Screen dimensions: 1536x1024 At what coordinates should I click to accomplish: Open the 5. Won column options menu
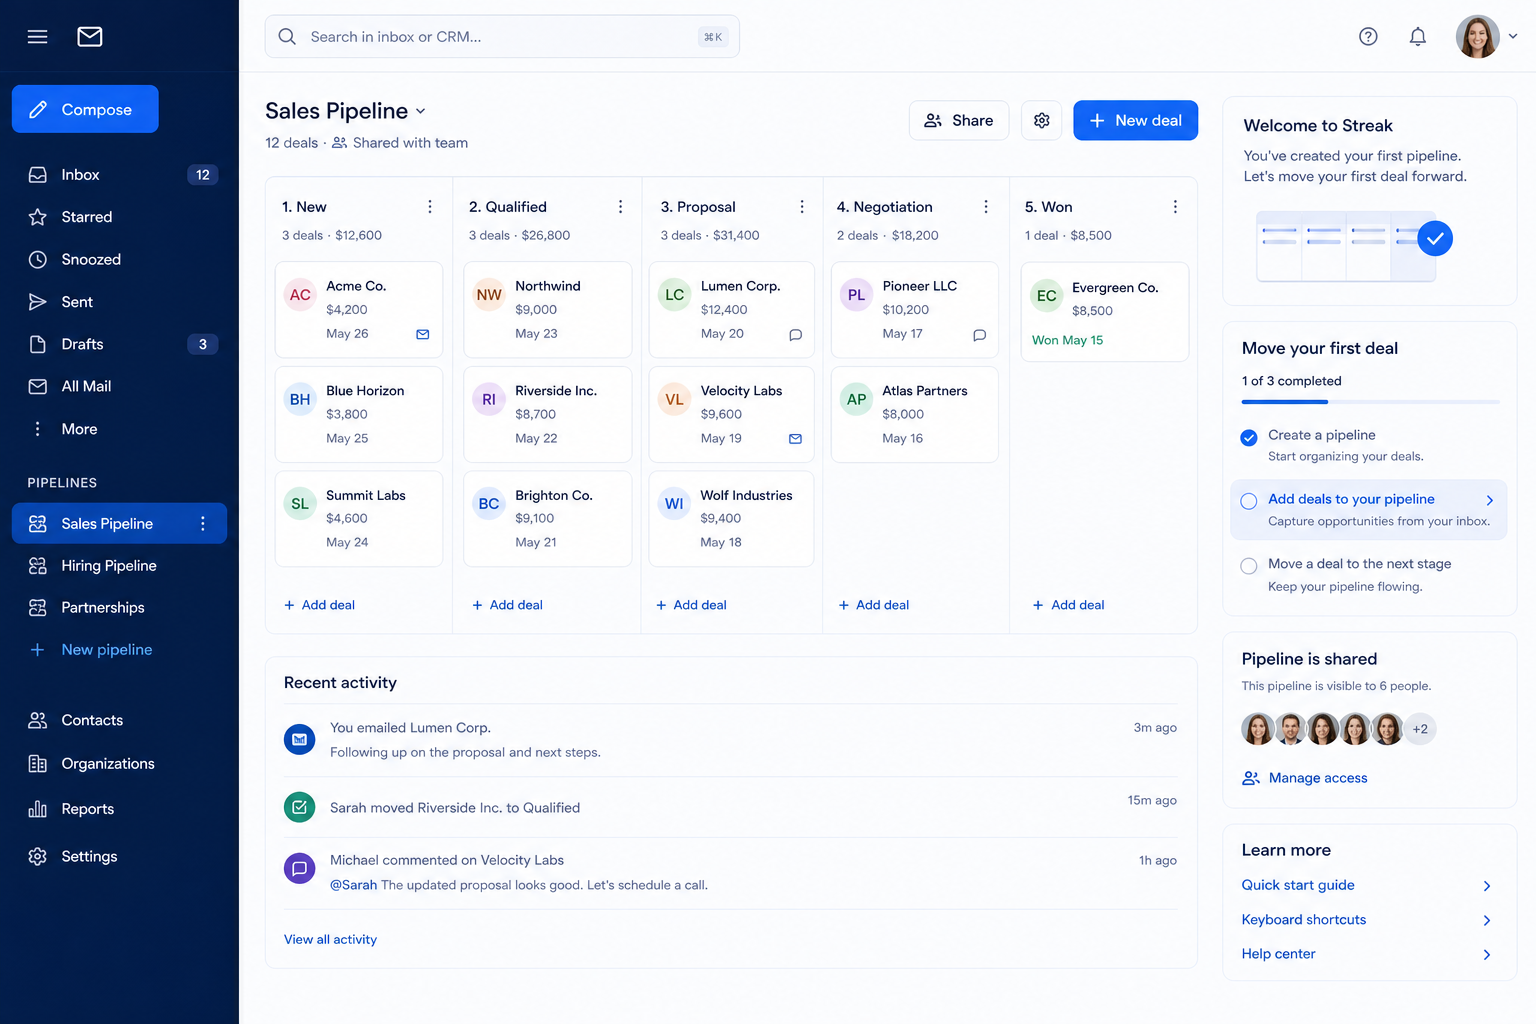tap(1175, 207)
